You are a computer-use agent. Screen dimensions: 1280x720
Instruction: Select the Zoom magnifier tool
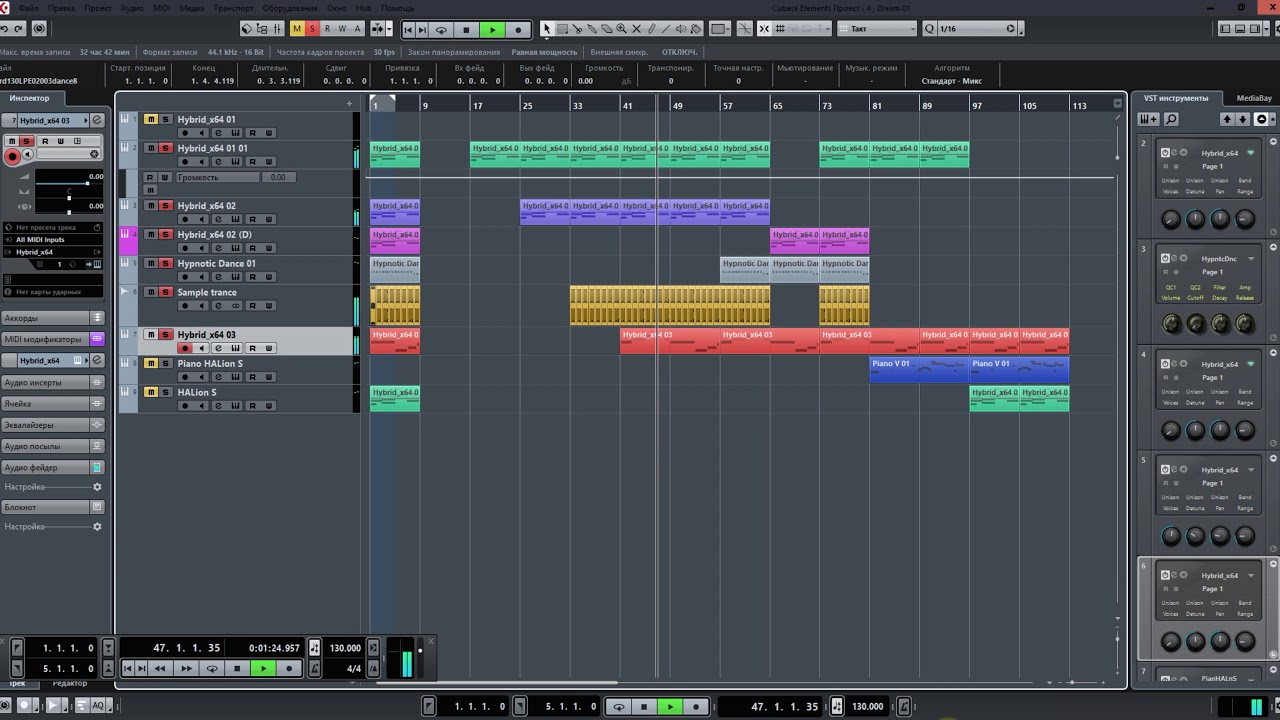click(x=621, y=29)
